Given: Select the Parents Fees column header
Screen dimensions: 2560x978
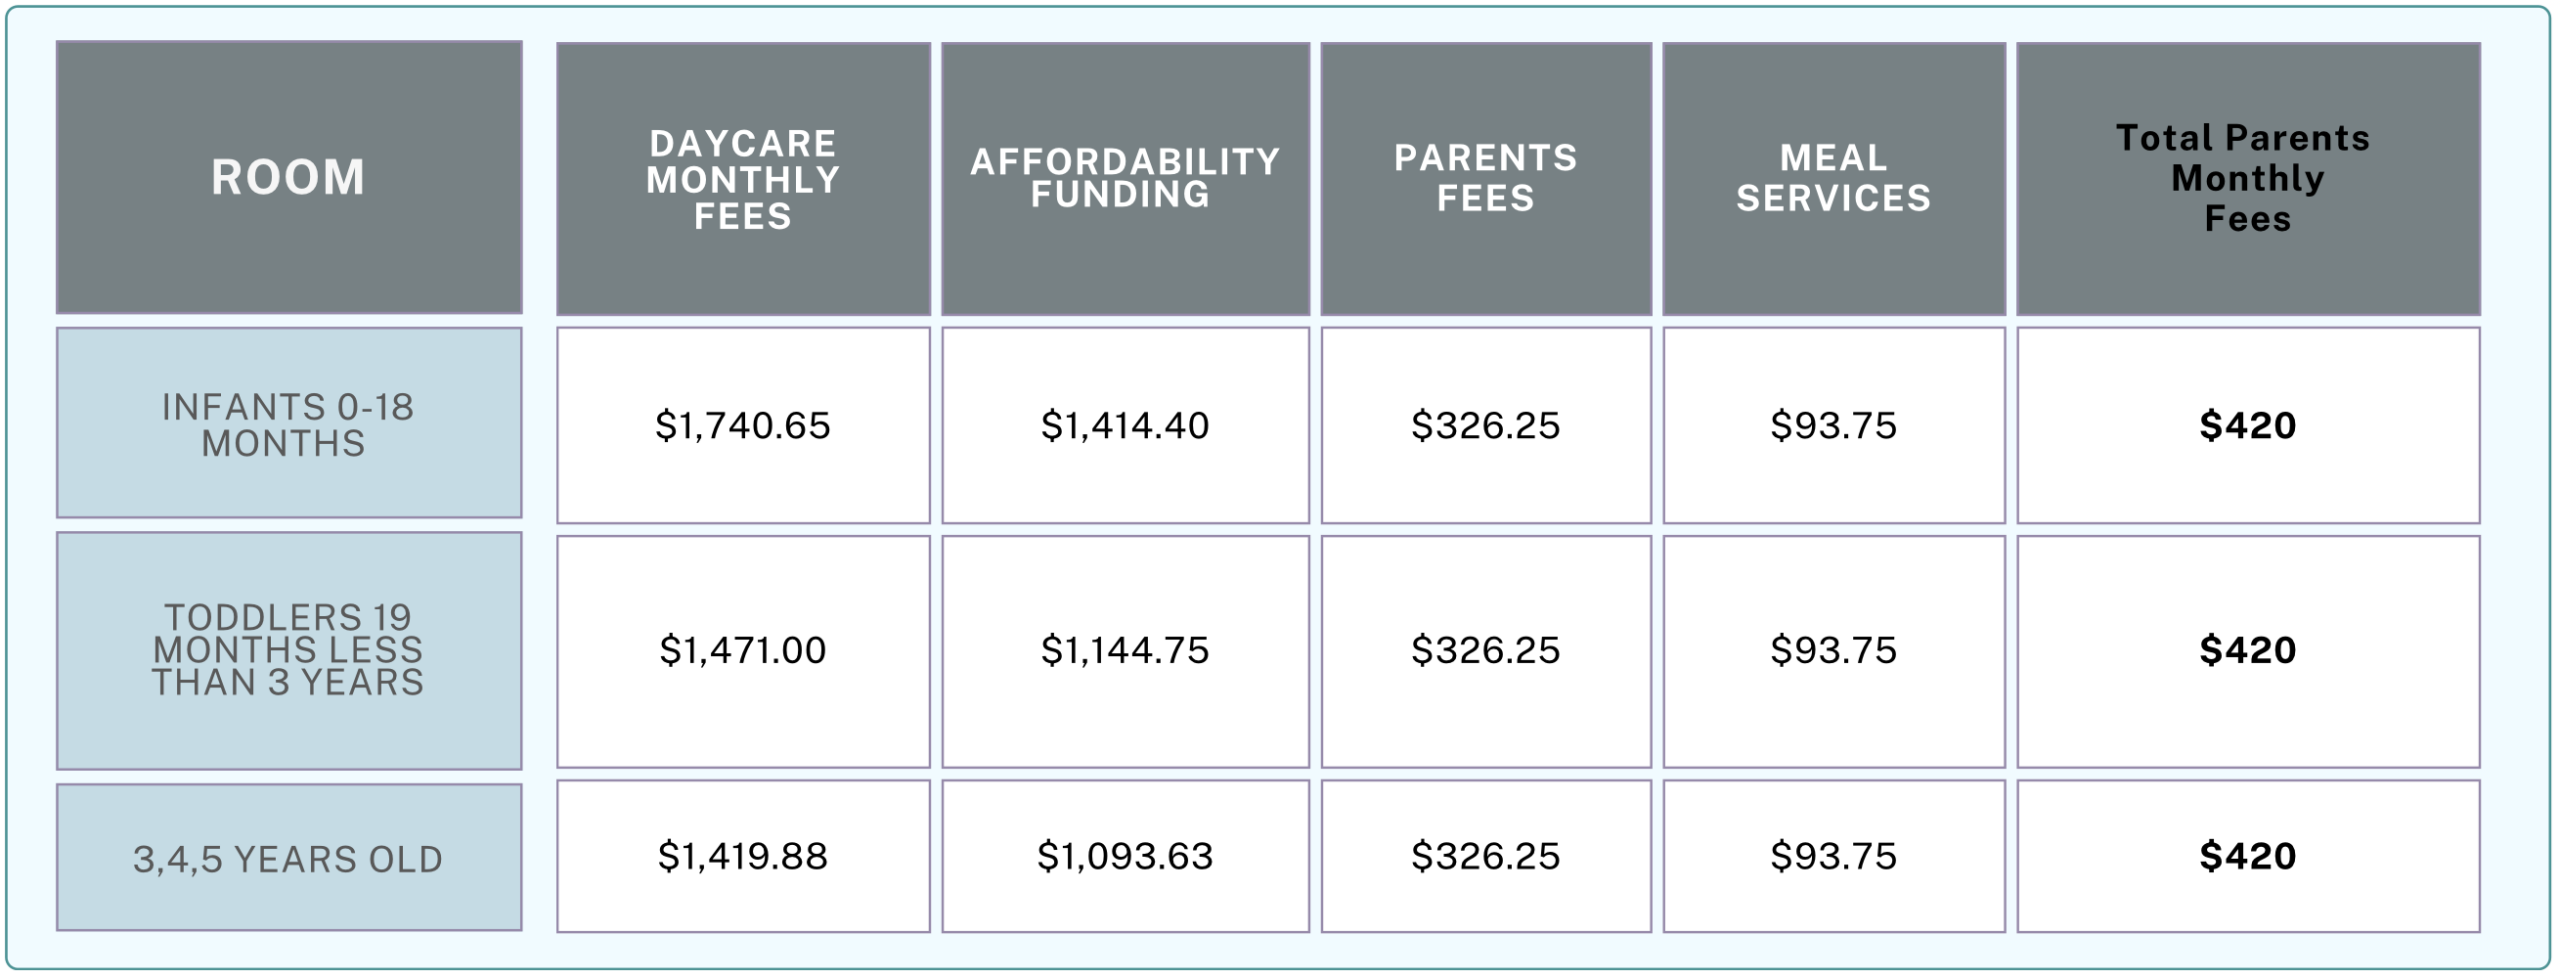Looking at the screenshot, I should [x=1486, y=178].
